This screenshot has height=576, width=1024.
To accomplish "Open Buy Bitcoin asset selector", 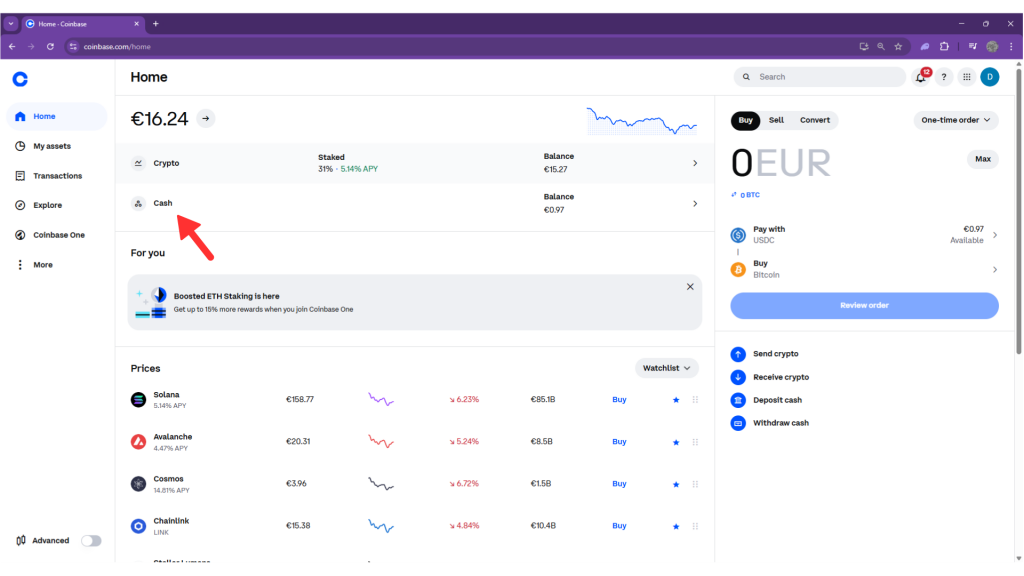I will tap(864, 269).
